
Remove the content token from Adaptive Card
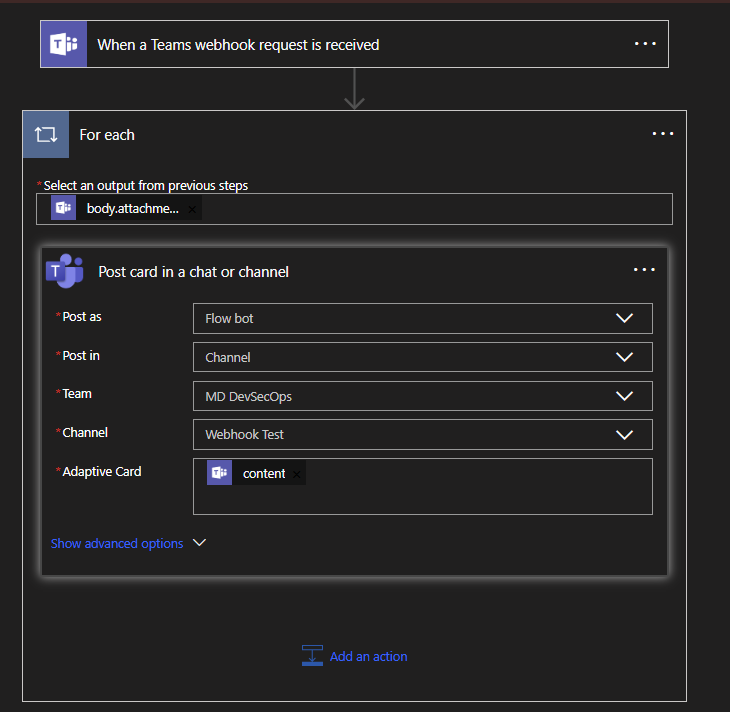[x=297, y=474]
